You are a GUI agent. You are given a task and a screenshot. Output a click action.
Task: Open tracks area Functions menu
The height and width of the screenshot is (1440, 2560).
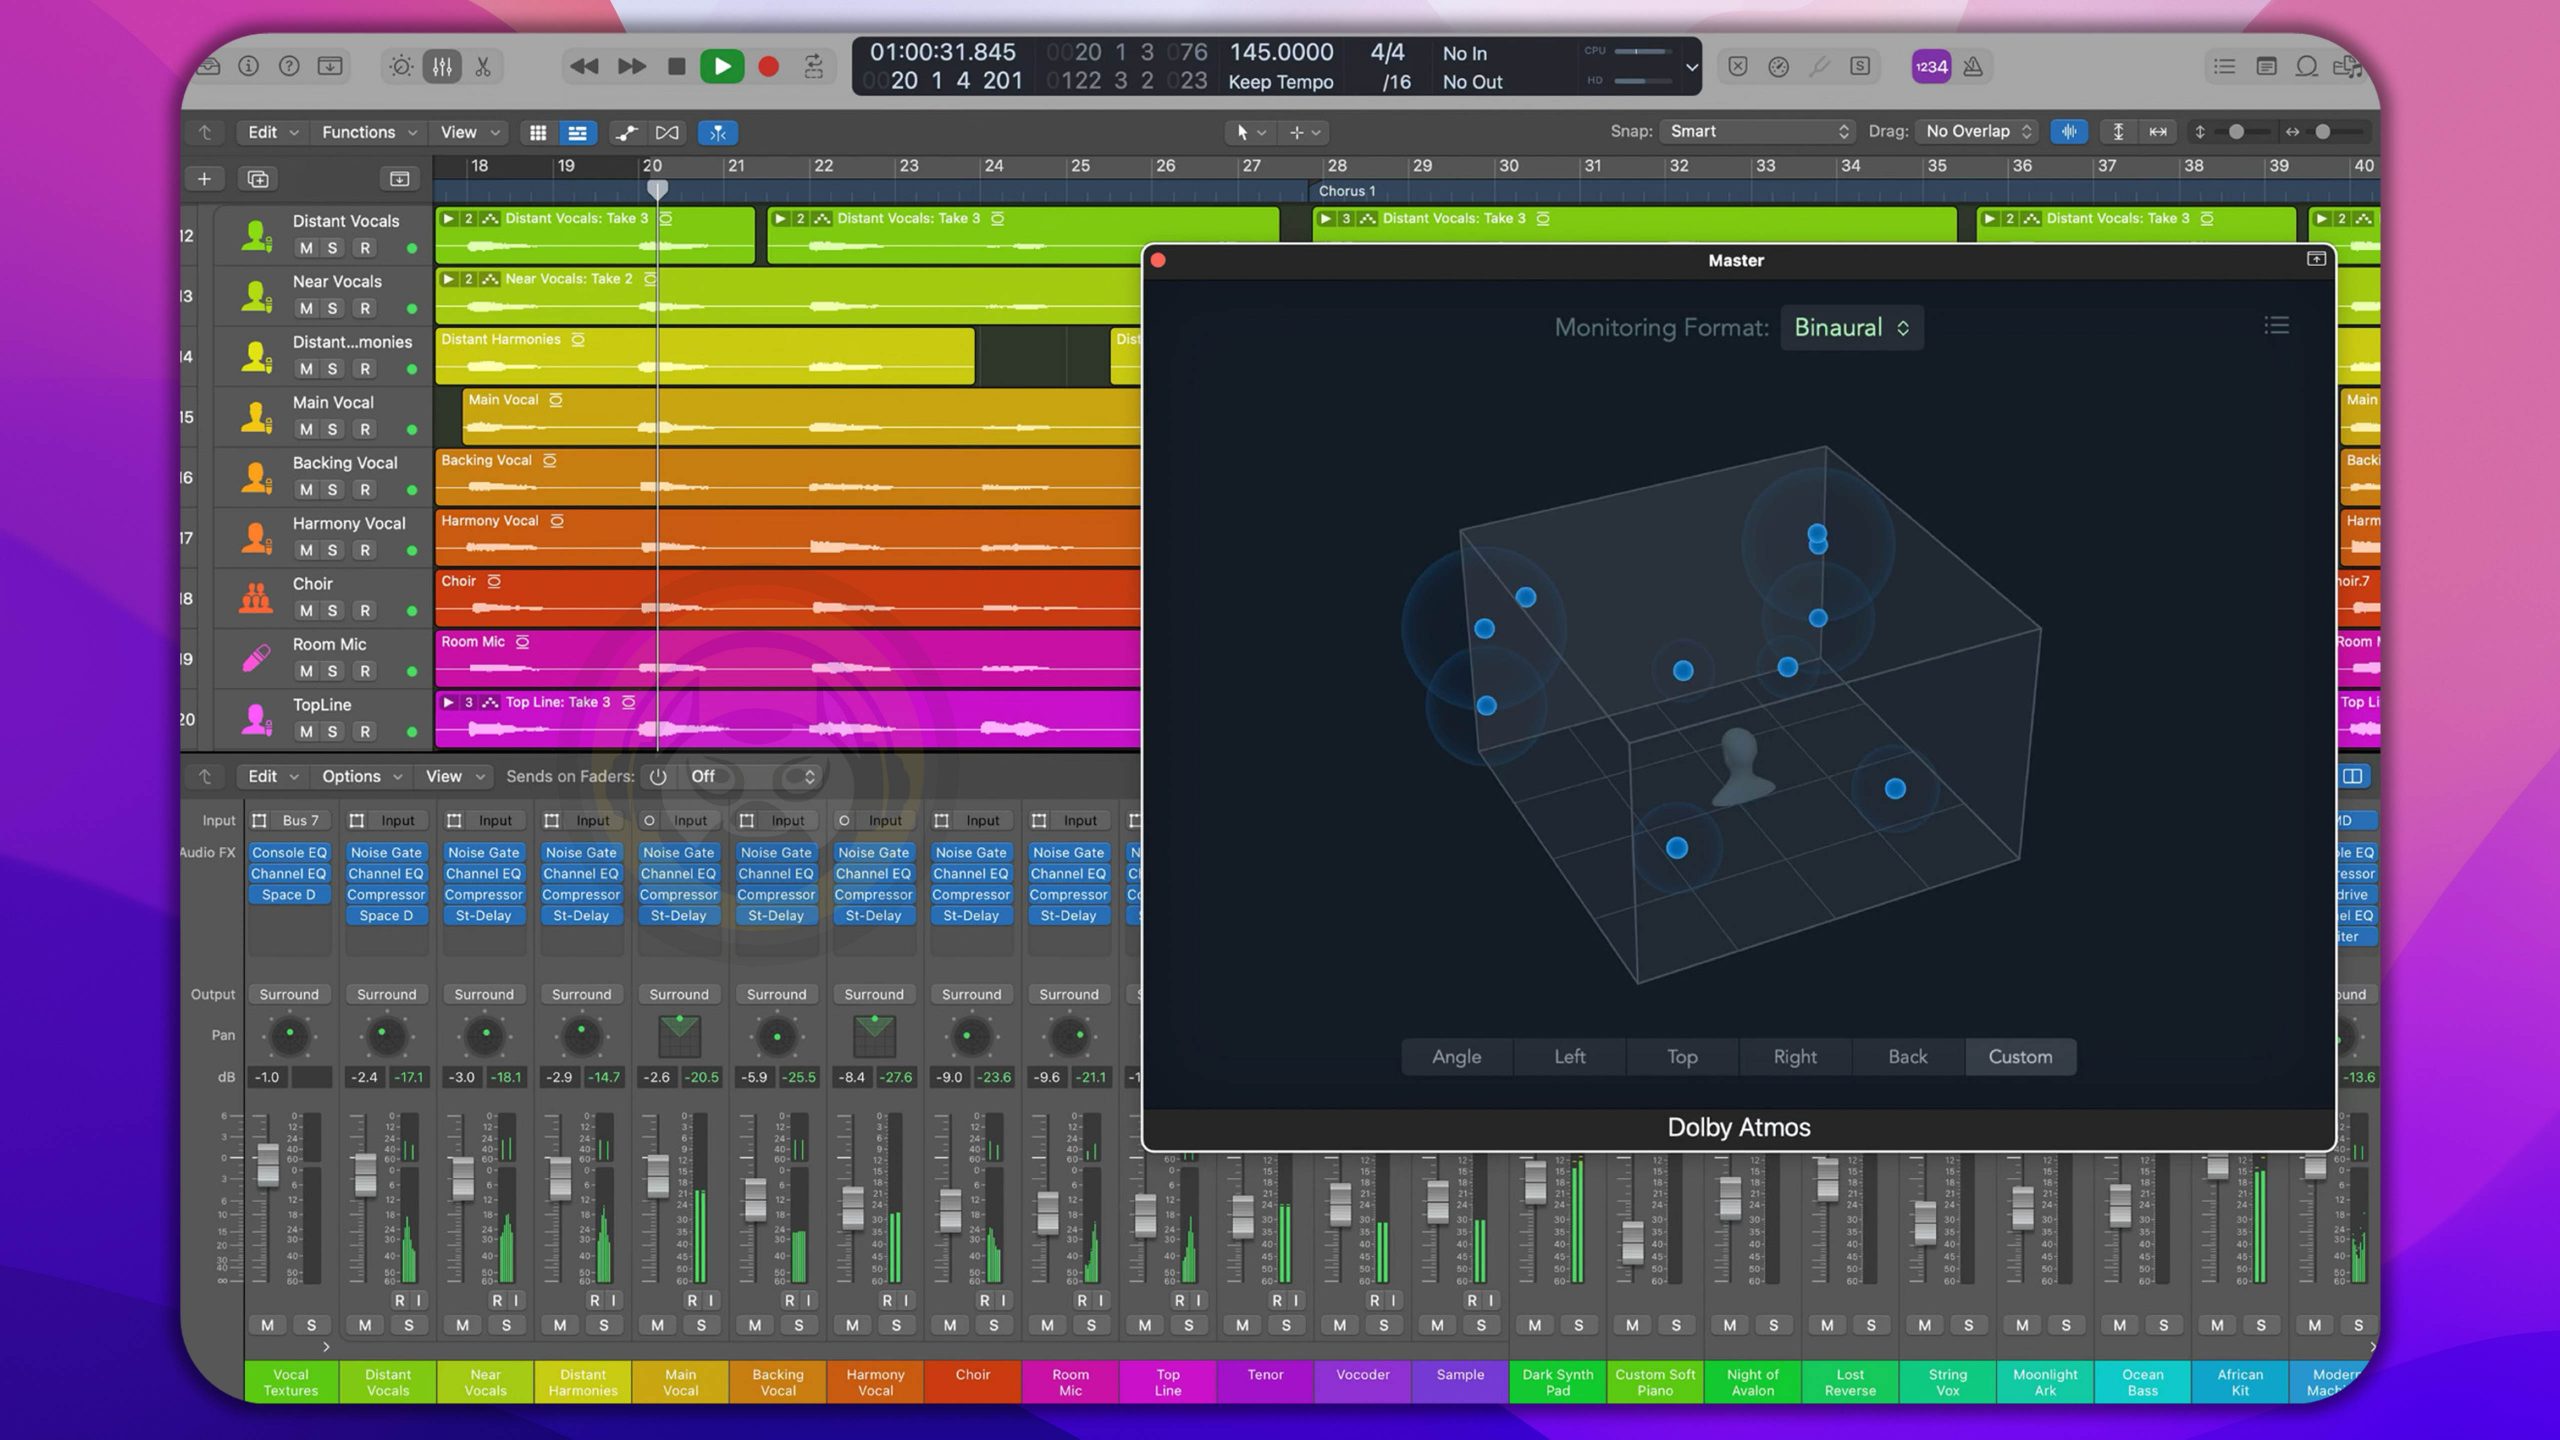coord(369,132)
